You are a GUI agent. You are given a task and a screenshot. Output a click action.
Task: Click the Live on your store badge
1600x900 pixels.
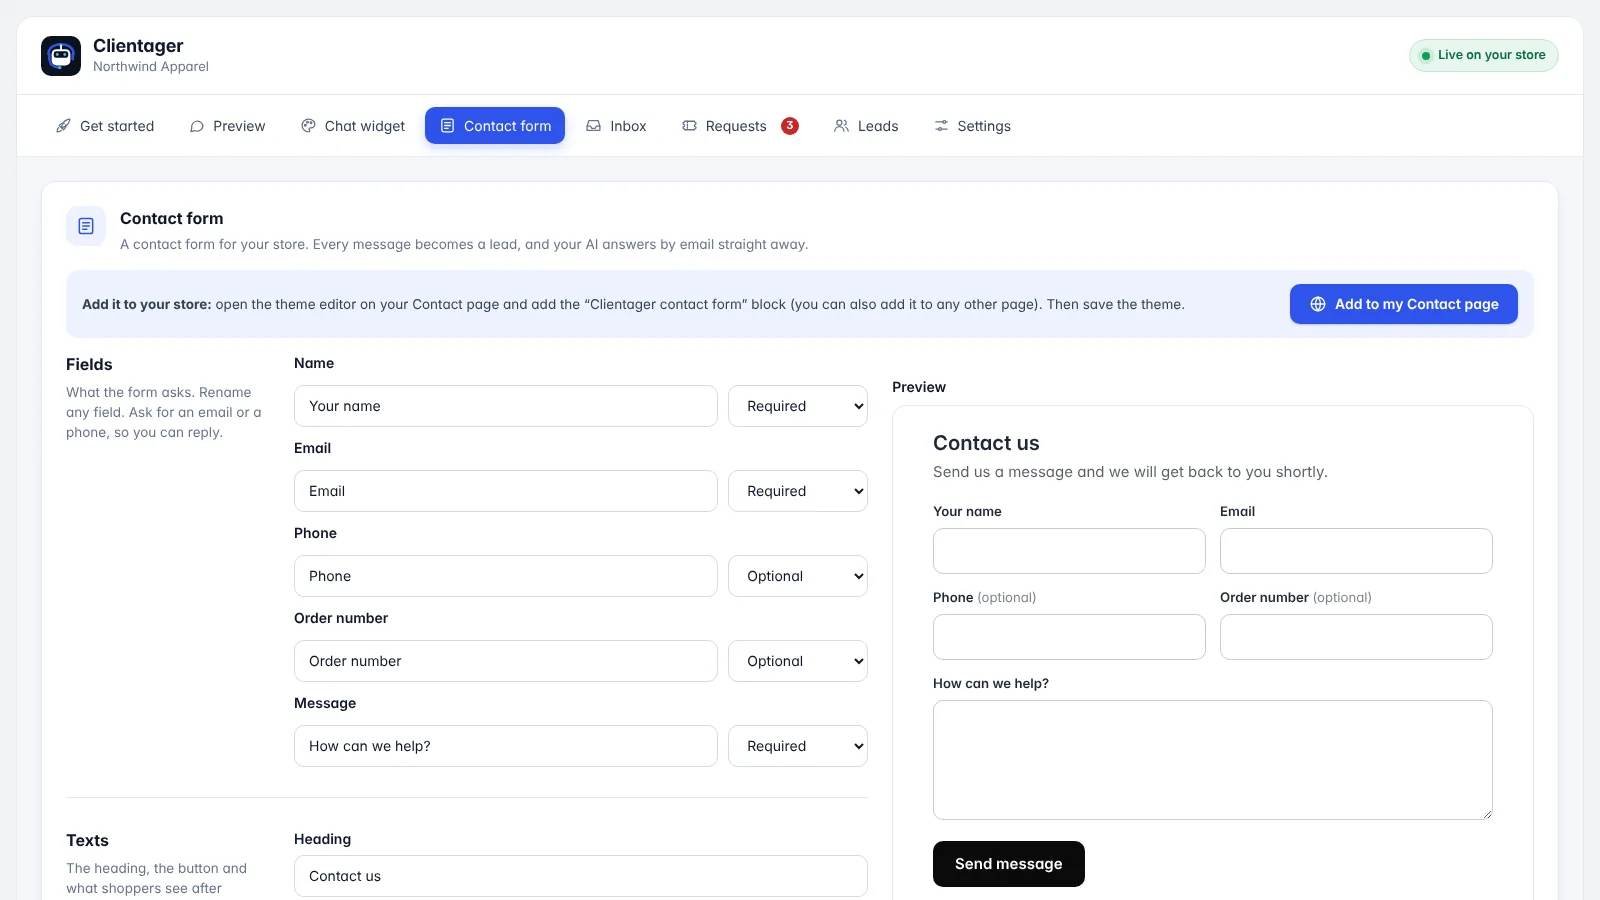1484,55
